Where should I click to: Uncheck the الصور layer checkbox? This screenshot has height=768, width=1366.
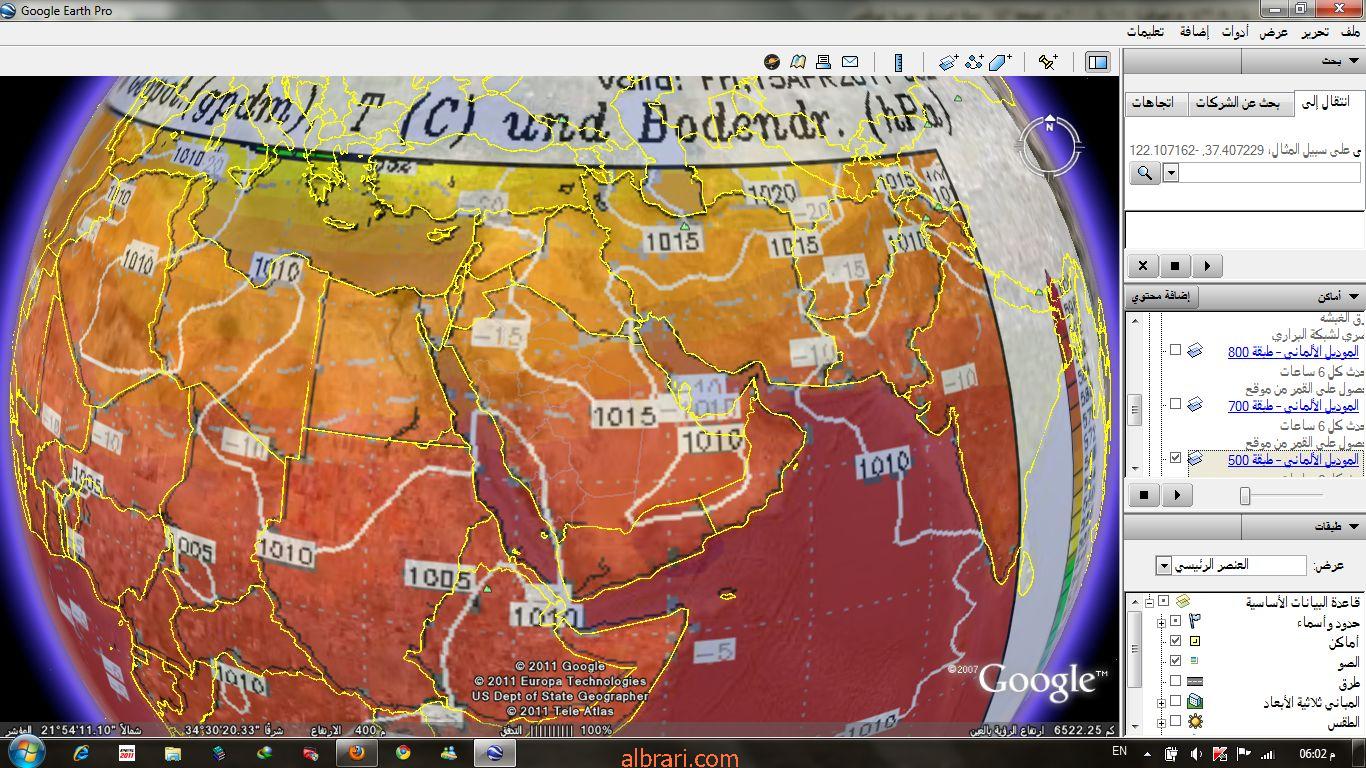pyautogui.click(x=1176, y=661)
